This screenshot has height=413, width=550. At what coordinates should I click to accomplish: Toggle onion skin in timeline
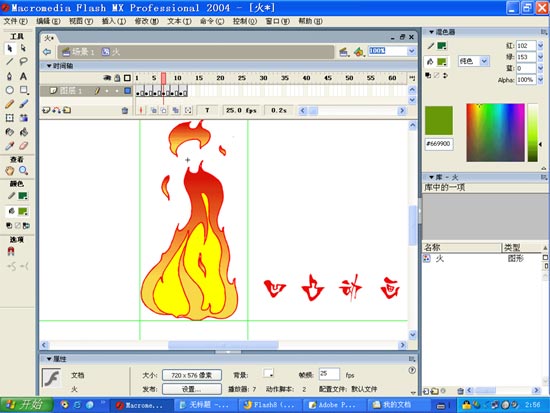point(154,111)
